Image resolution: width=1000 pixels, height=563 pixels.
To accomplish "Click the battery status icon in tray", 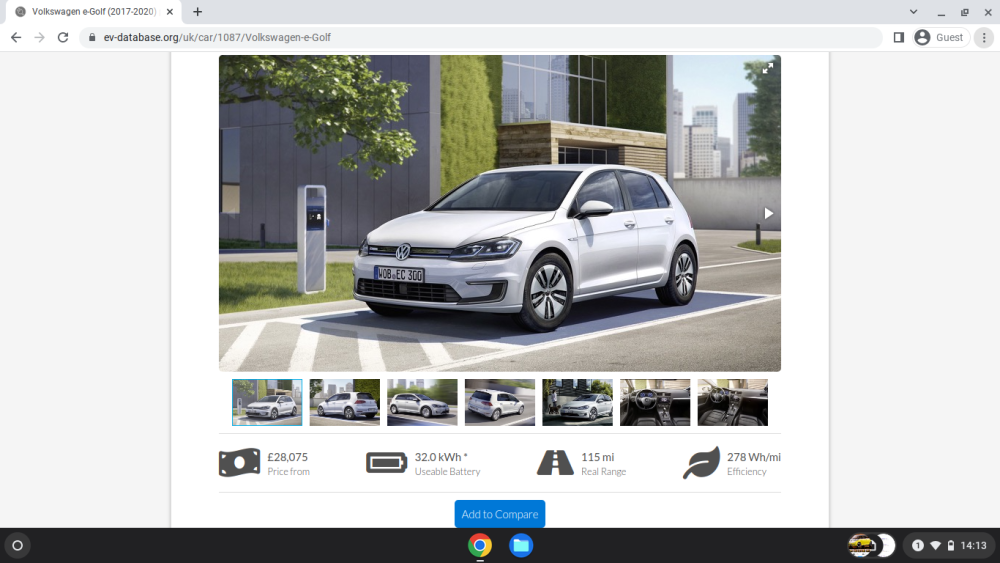I will pyautogui.click(x=951, y=546).
